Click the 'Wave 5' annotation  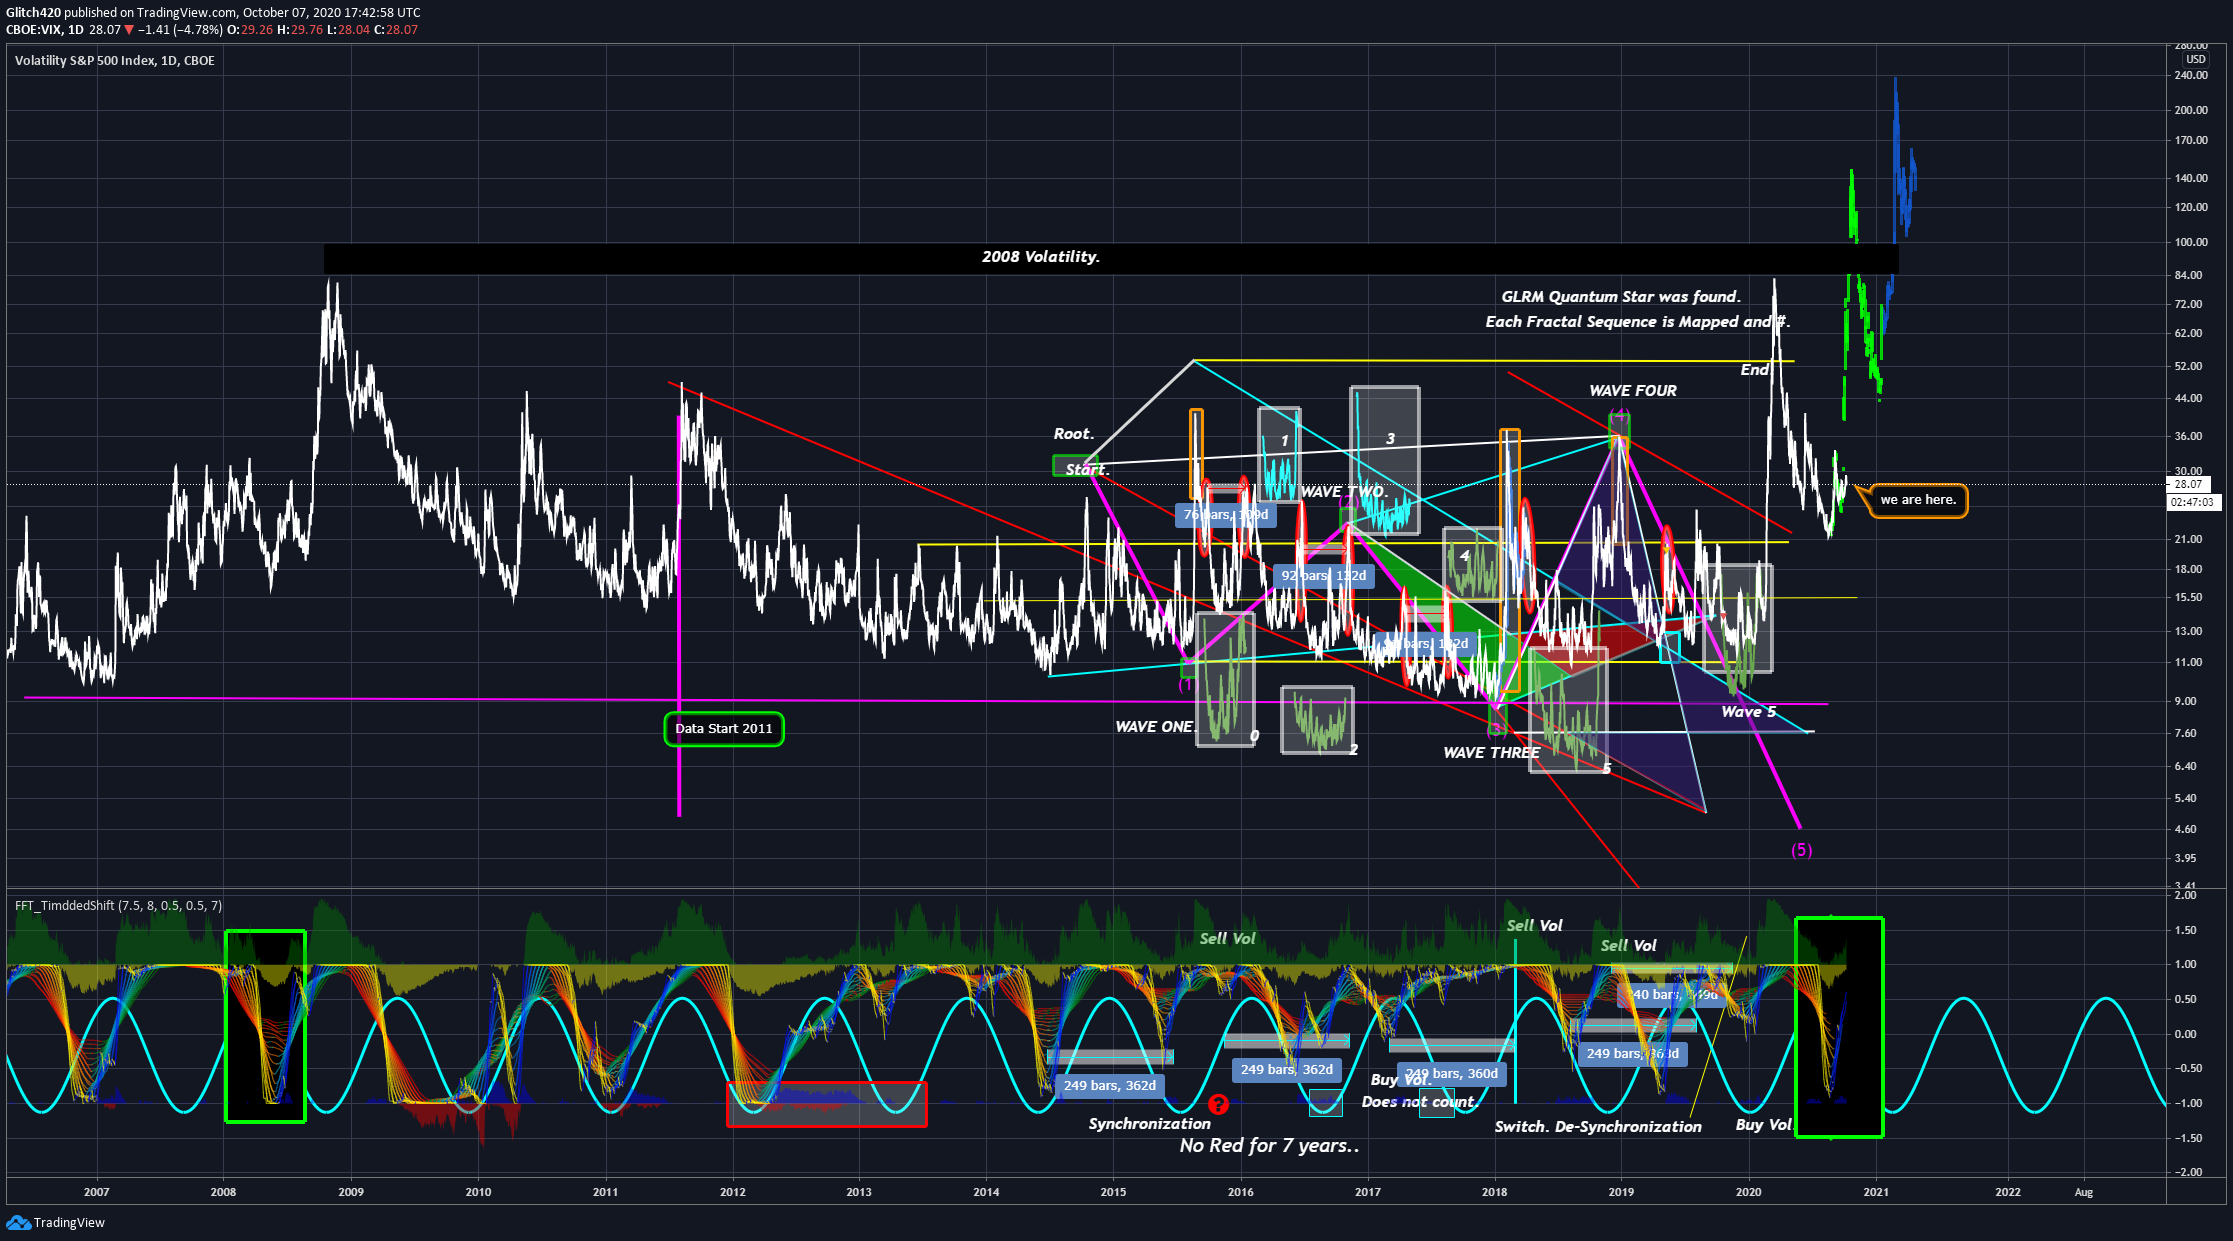pos(1749,712)
